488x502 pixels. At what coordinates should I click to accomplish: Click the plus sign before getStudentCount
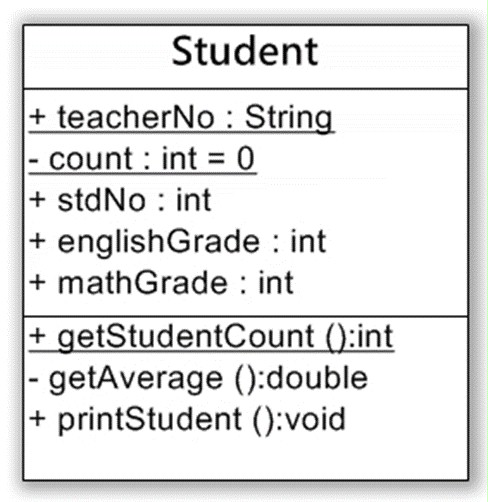tap(37, 336)
